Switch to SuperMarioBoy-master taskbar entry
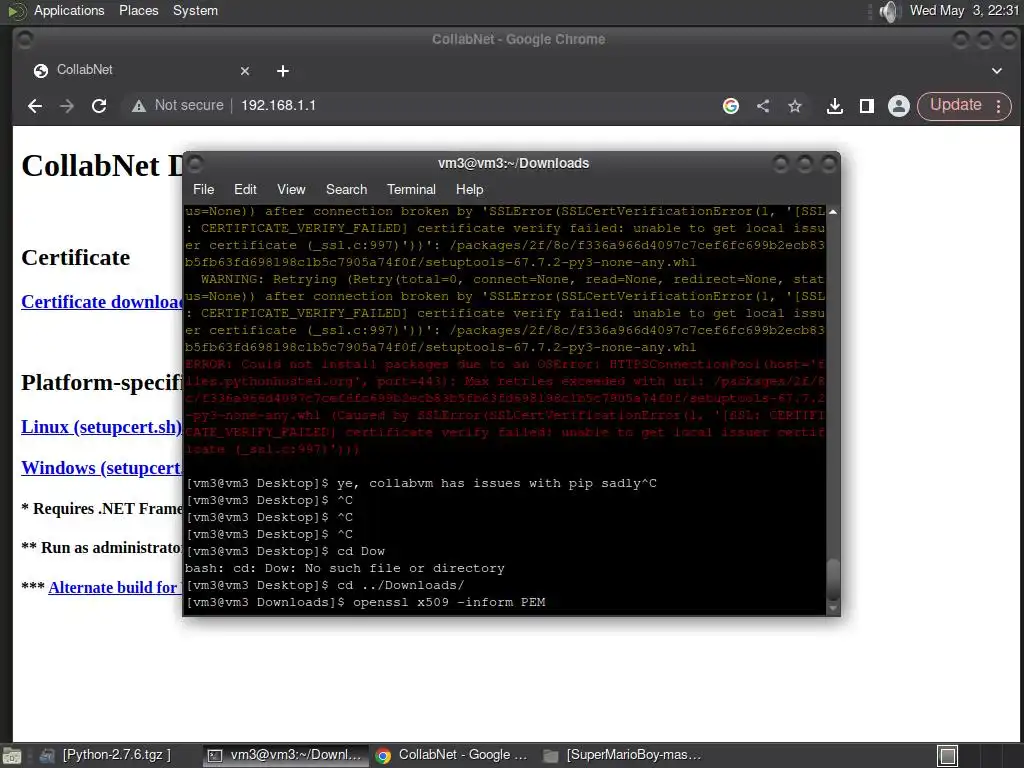The image size is (1024, 768). tap(623, 755)
